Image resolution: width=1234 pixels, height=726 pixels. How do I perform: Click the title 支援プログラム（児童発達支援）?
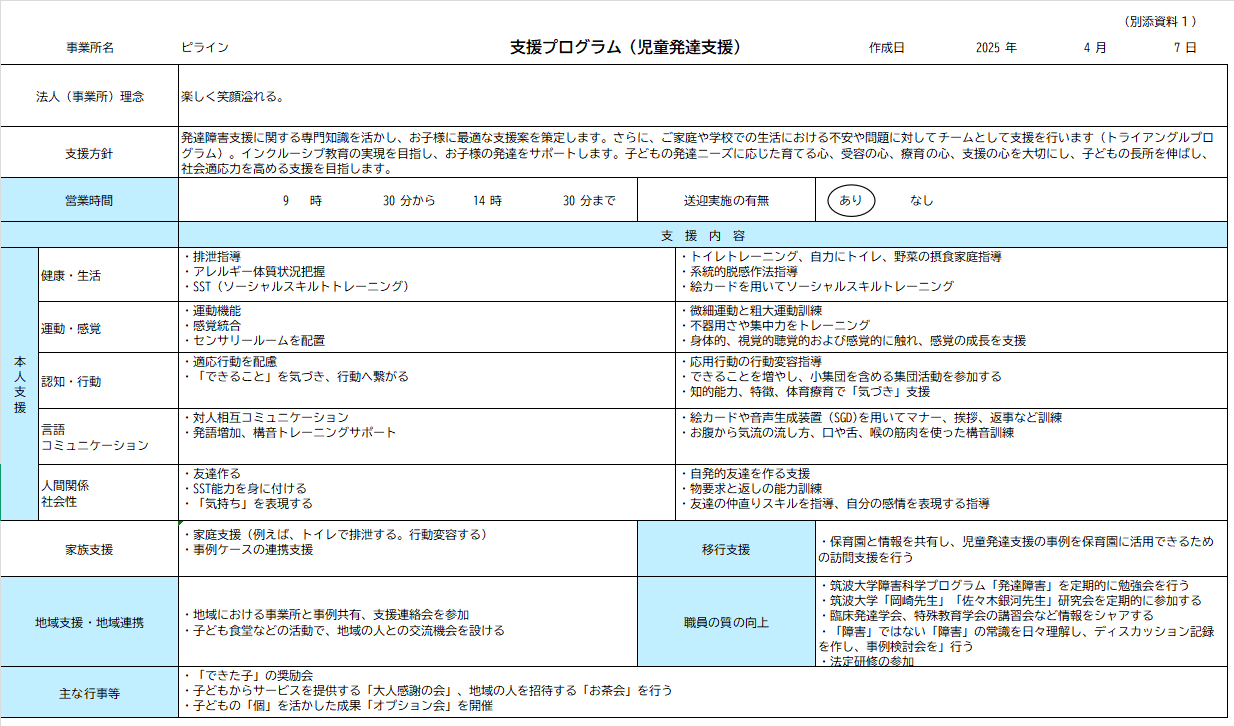[625, 47]
